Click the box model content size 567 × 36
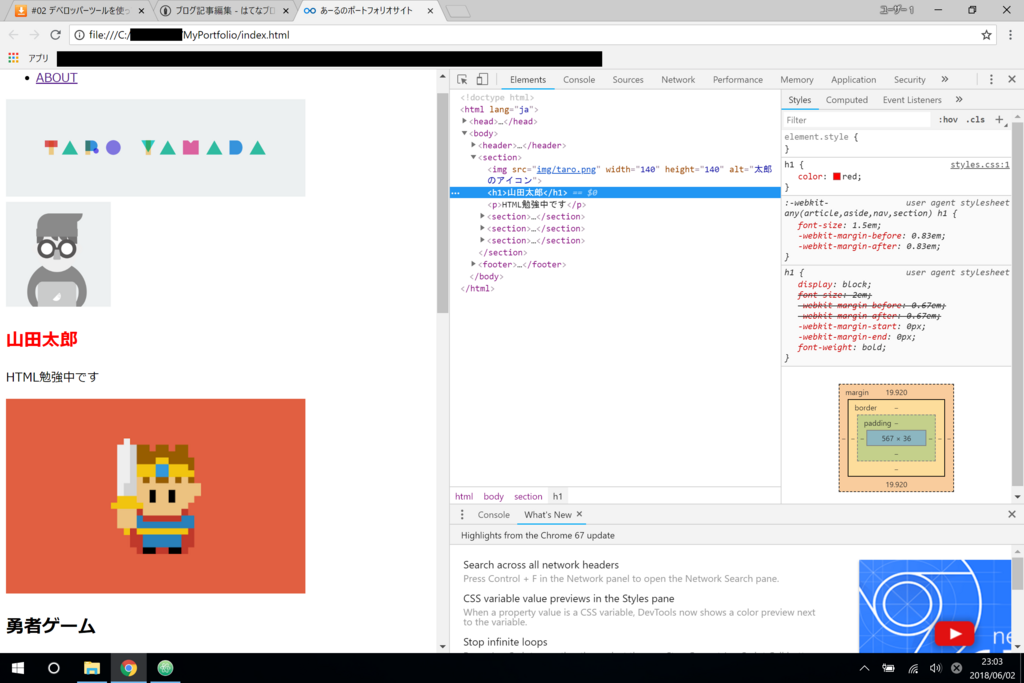1024x683 pixels. (896, 438)
